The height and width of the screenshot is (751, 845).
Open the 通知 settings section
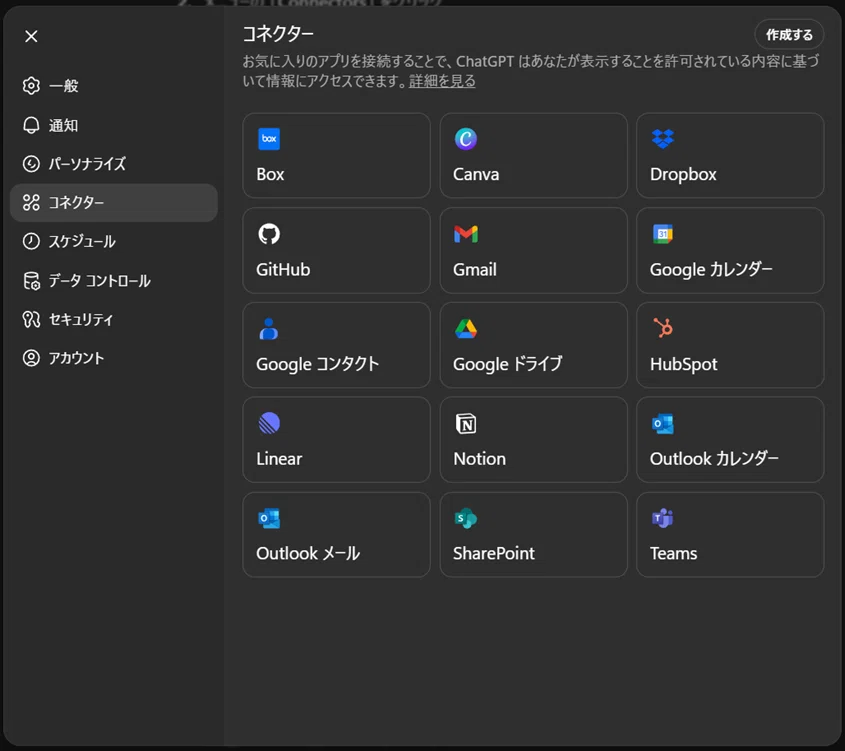point(114,125)
